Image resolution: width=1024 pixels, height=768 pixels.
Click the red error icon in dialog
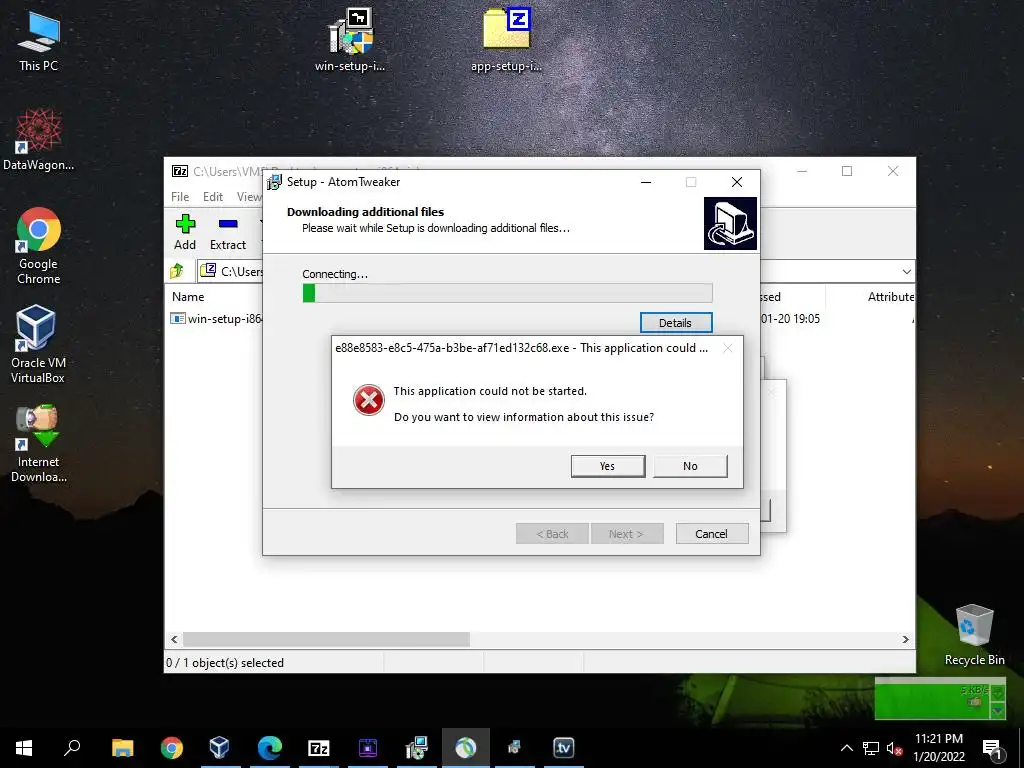pos(368,400)
